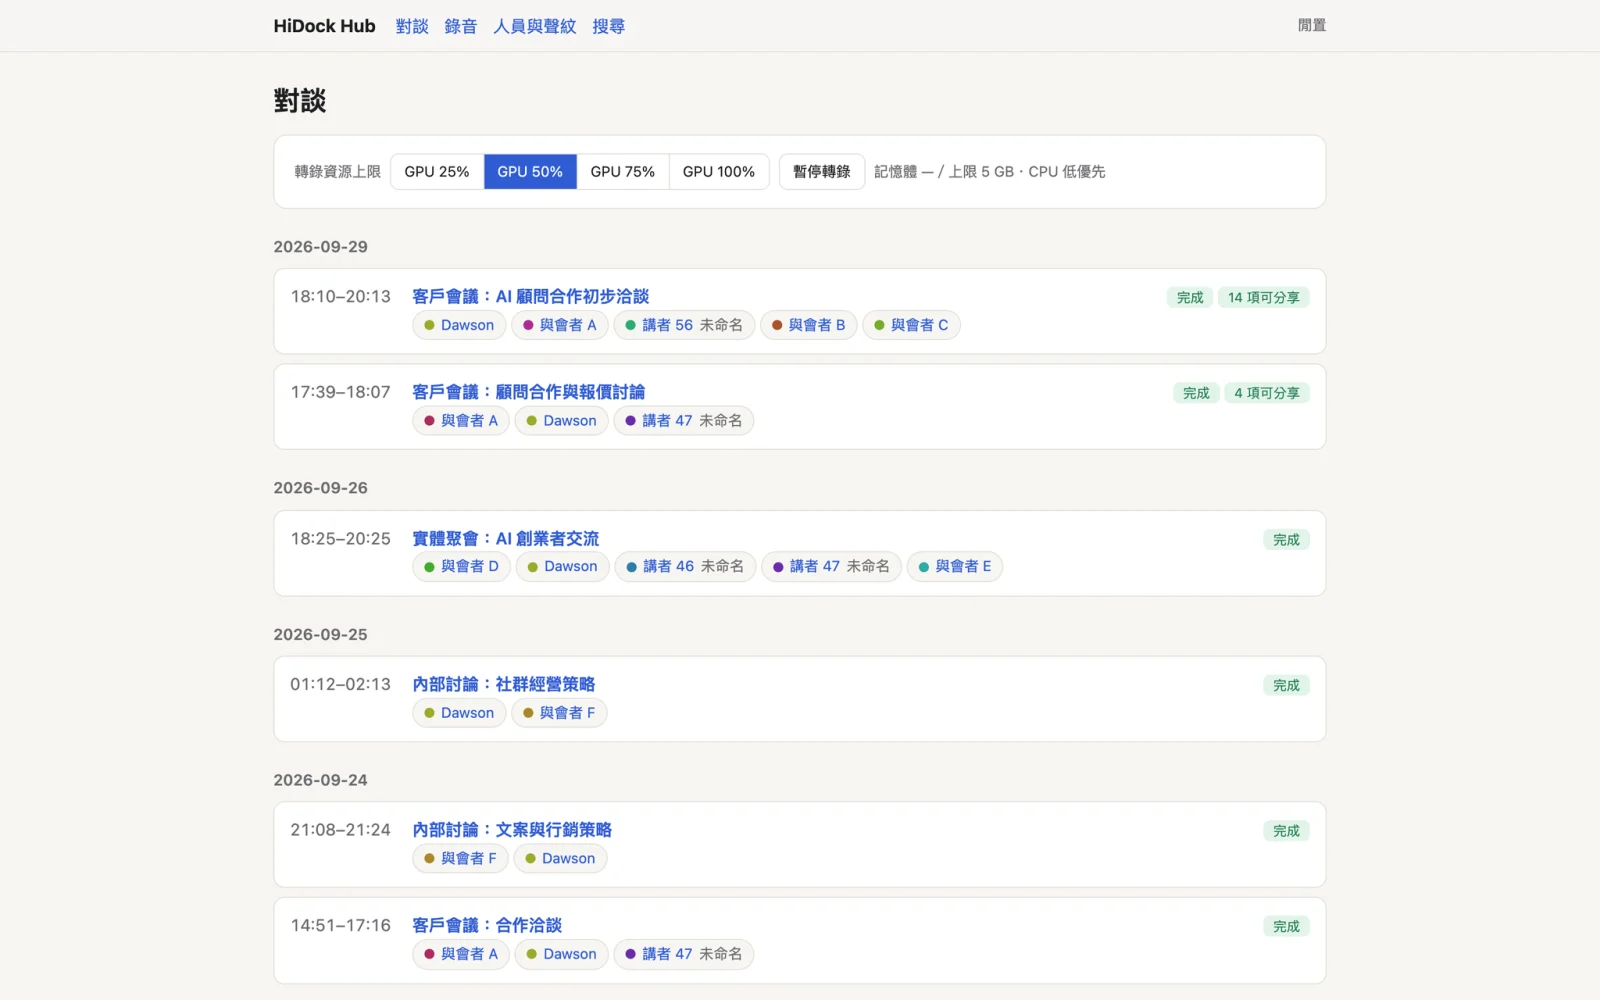Open the 對談 nav tab
This screenshot has width=1600, height=1000.
[x=412, y=26]
